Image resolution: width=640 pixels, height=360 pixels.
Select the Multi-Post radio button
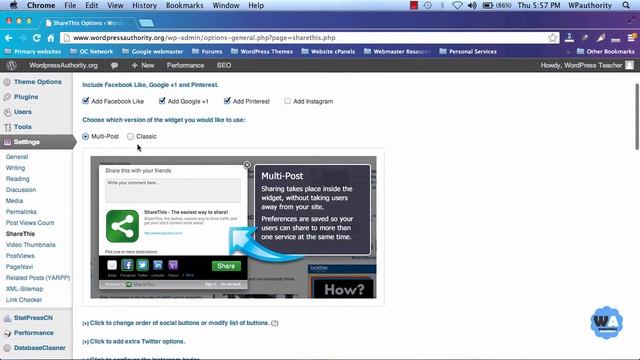[85, 136]
